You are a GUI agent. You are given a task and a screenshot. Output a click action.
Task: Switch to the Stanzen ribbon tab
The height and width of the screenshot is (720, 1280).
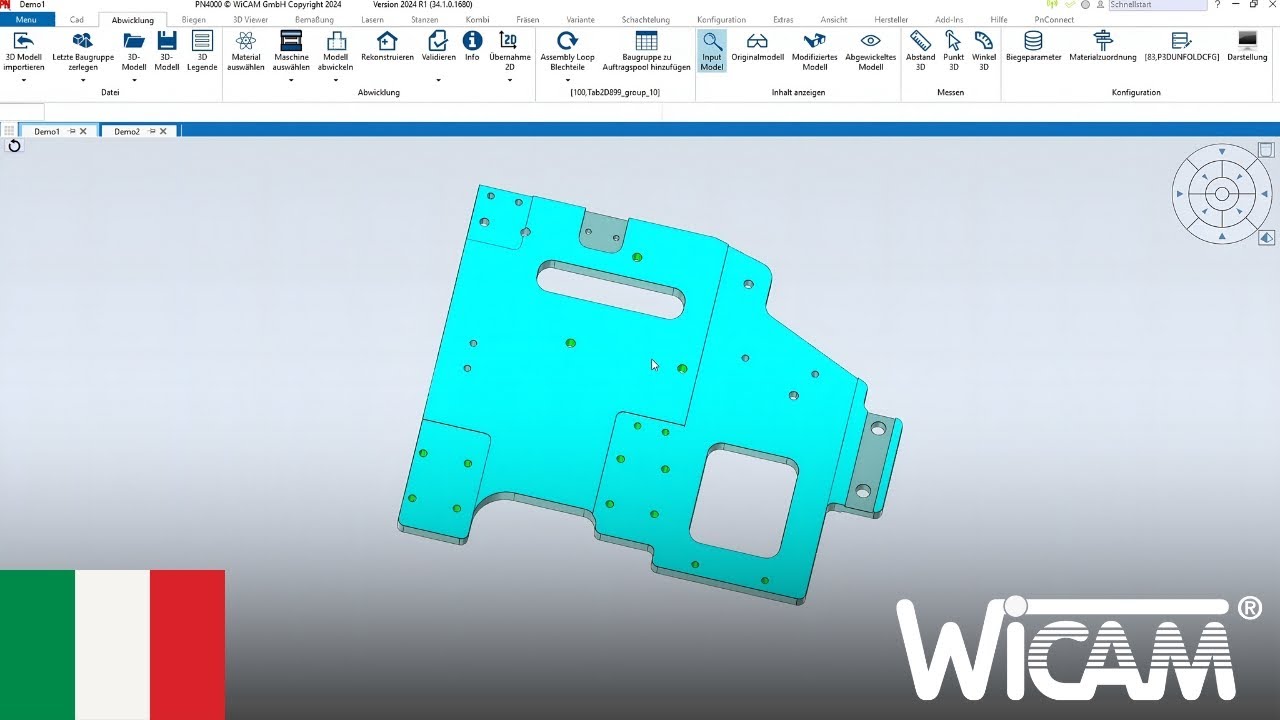click(x=424, y=20)
